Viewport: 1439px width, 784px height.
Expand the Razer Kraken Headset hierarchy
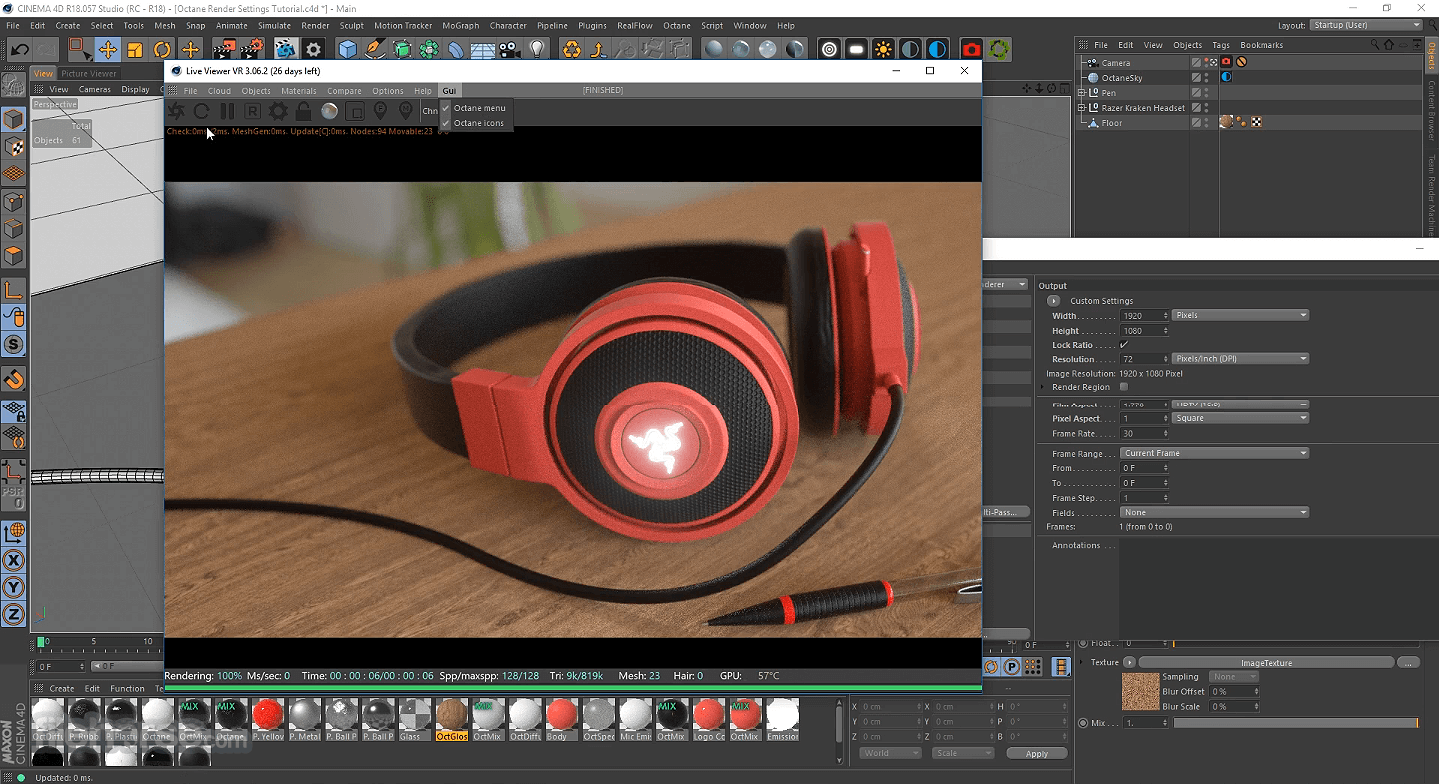tap(1081, 108)
